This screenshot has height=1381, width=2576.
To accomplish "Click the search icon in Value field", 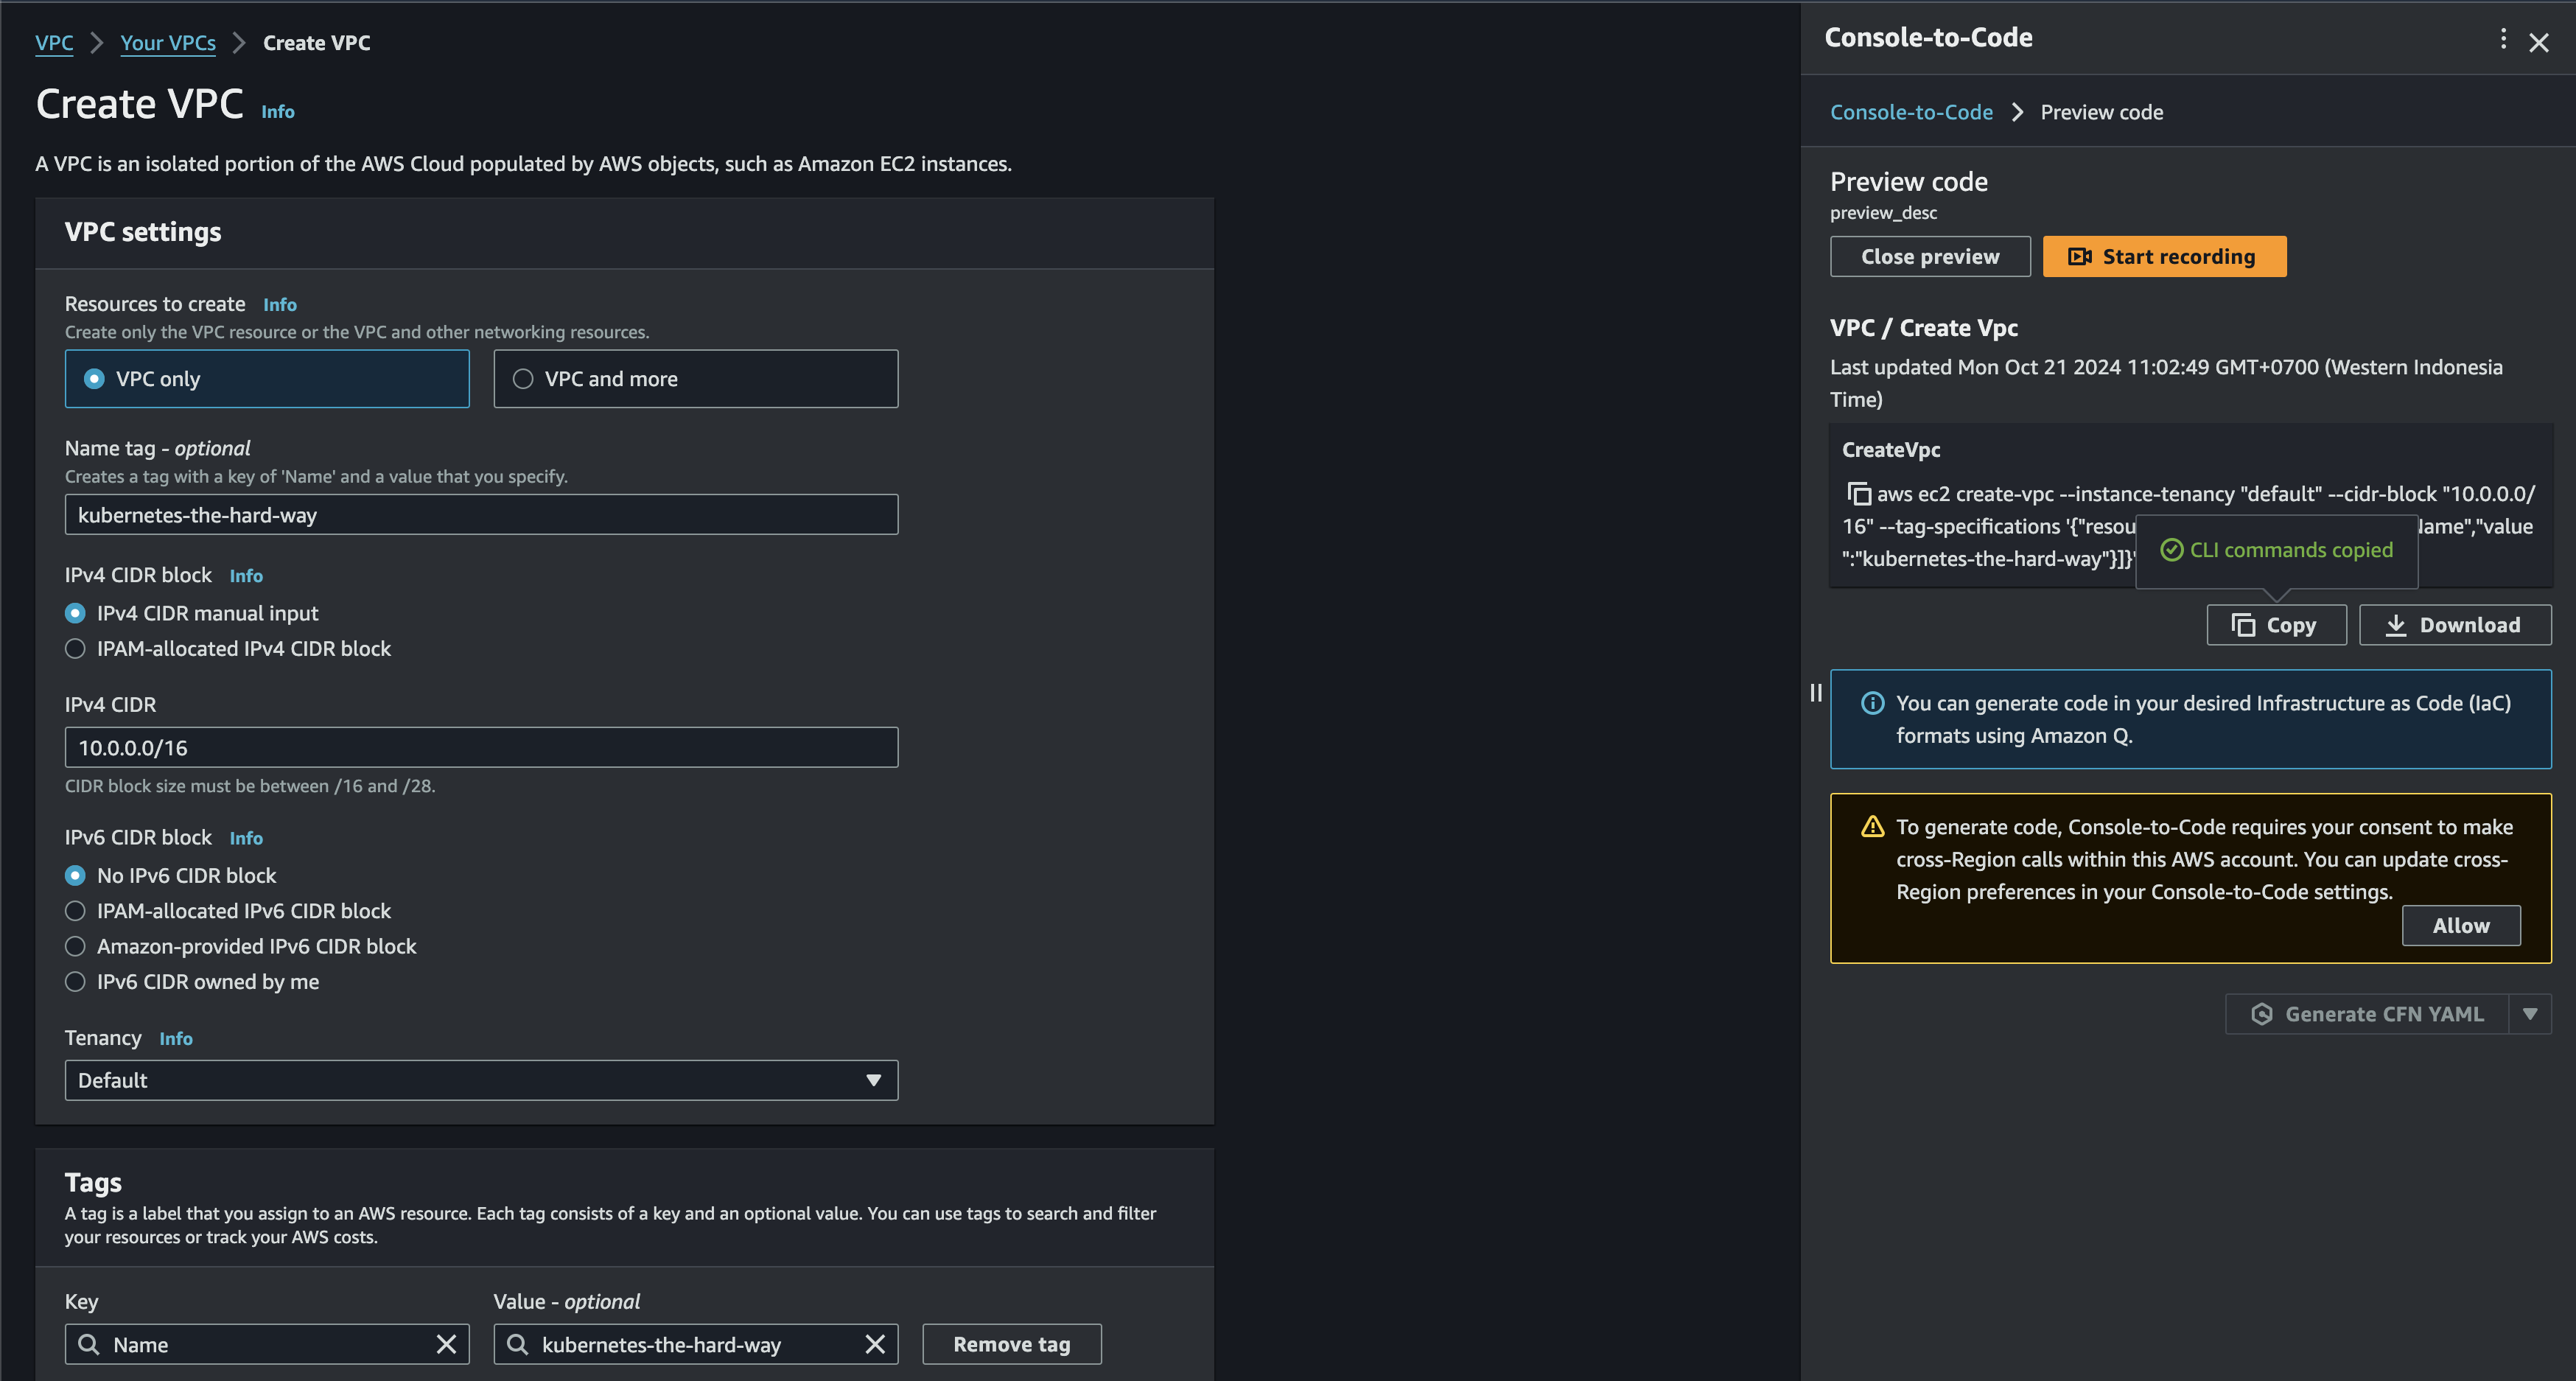I will tap(517, 1344).
